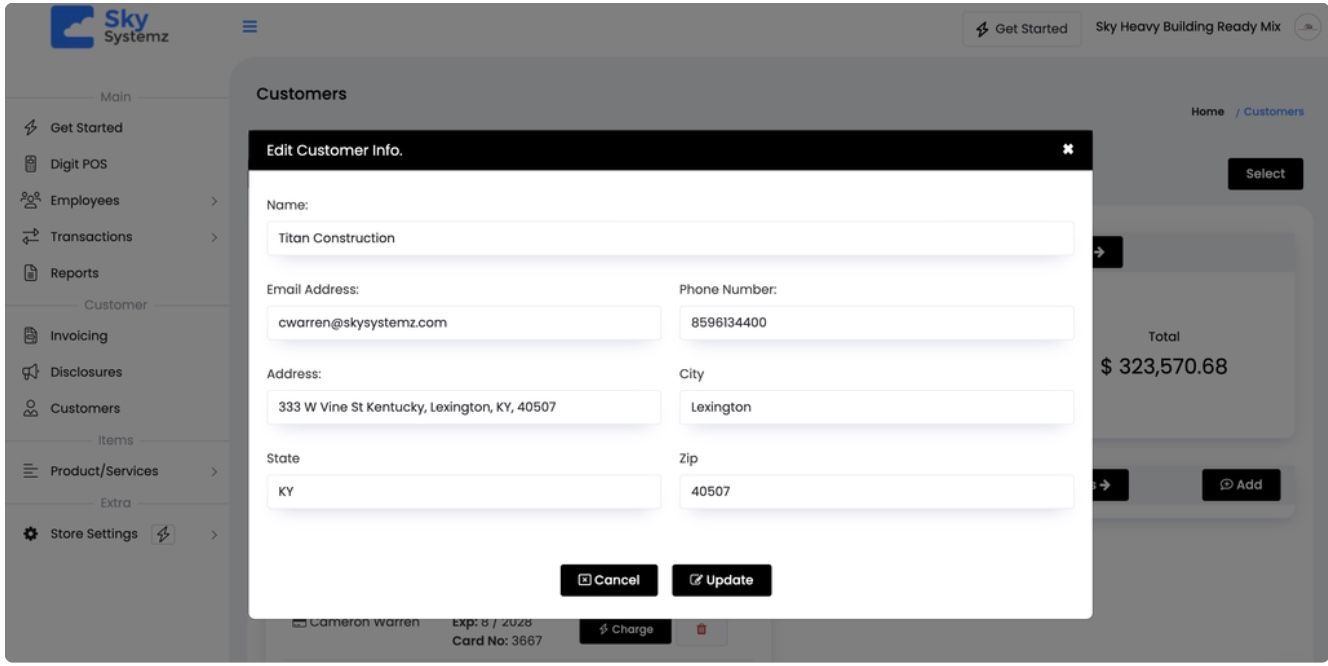Viewport: 1328px width, 666px height.
Task: Expand the Store Settings submenu chevron
Action: click(x=214, y=534)
